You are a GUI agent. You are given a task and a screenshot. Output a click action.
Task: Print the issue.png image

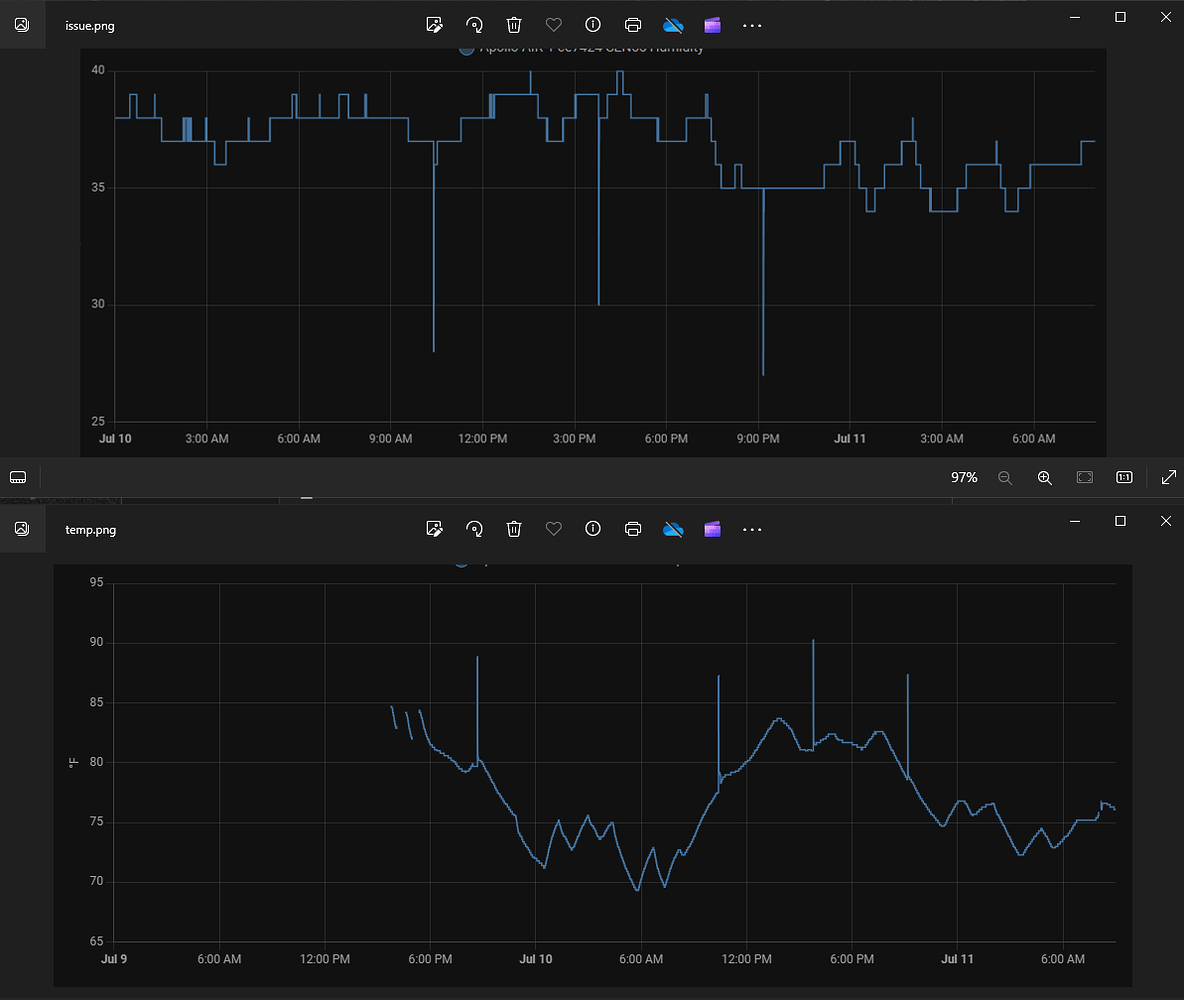(x=633, y=25)
